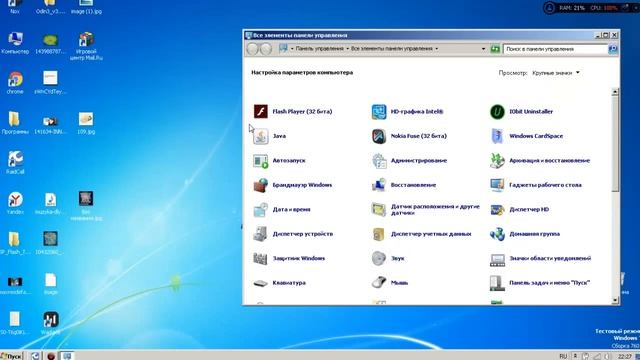Refresh the control panel address bar

pos(495,49)
